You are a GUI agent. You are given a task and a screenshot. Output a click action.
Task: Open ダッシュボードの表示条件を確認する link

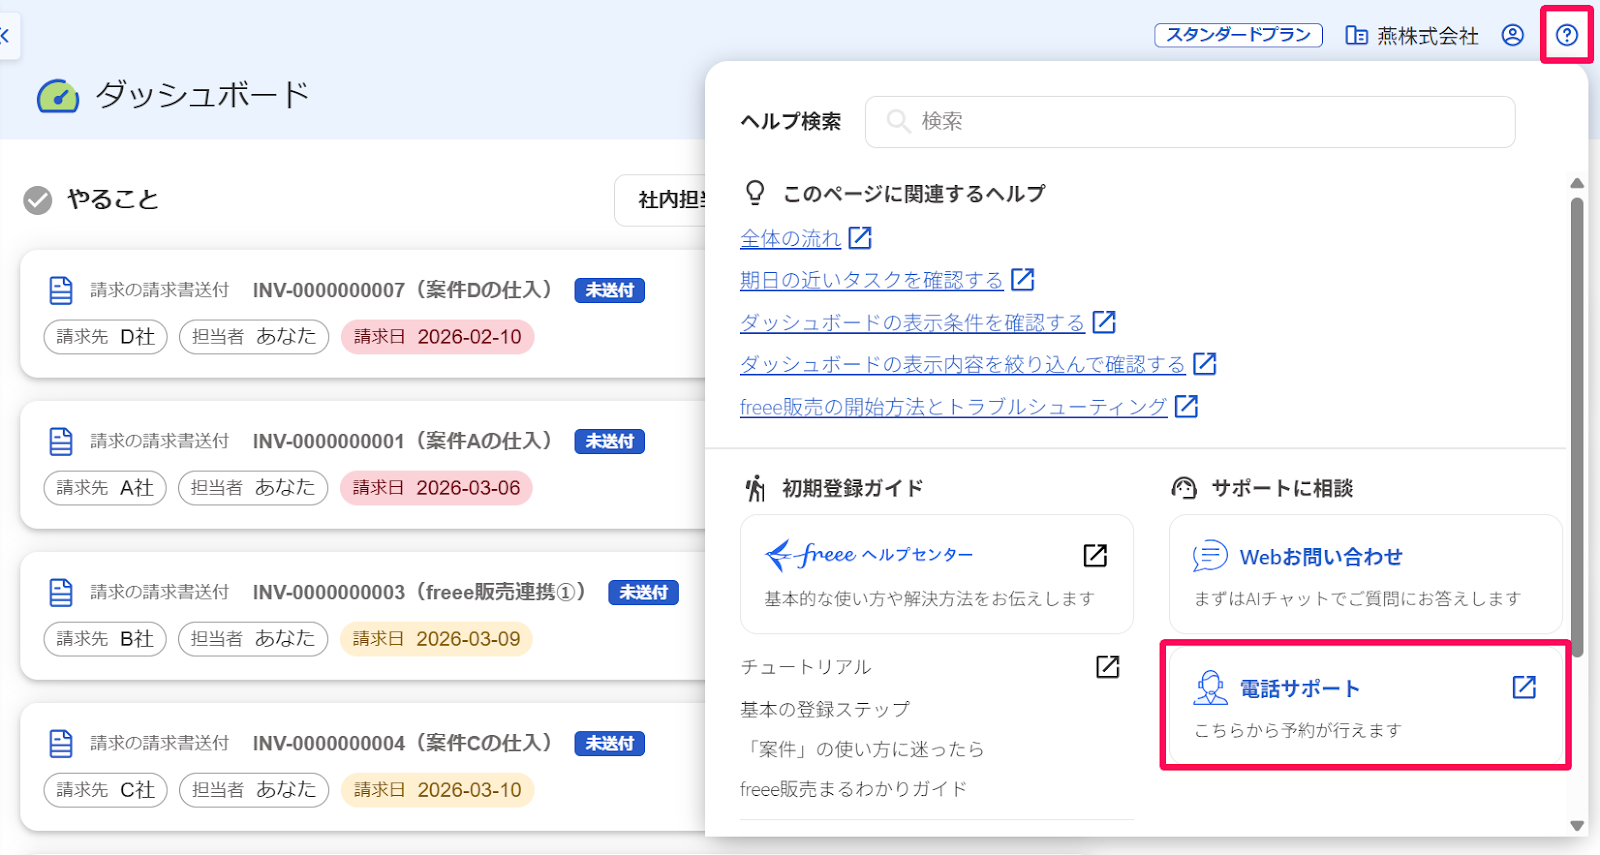point(912,322)
